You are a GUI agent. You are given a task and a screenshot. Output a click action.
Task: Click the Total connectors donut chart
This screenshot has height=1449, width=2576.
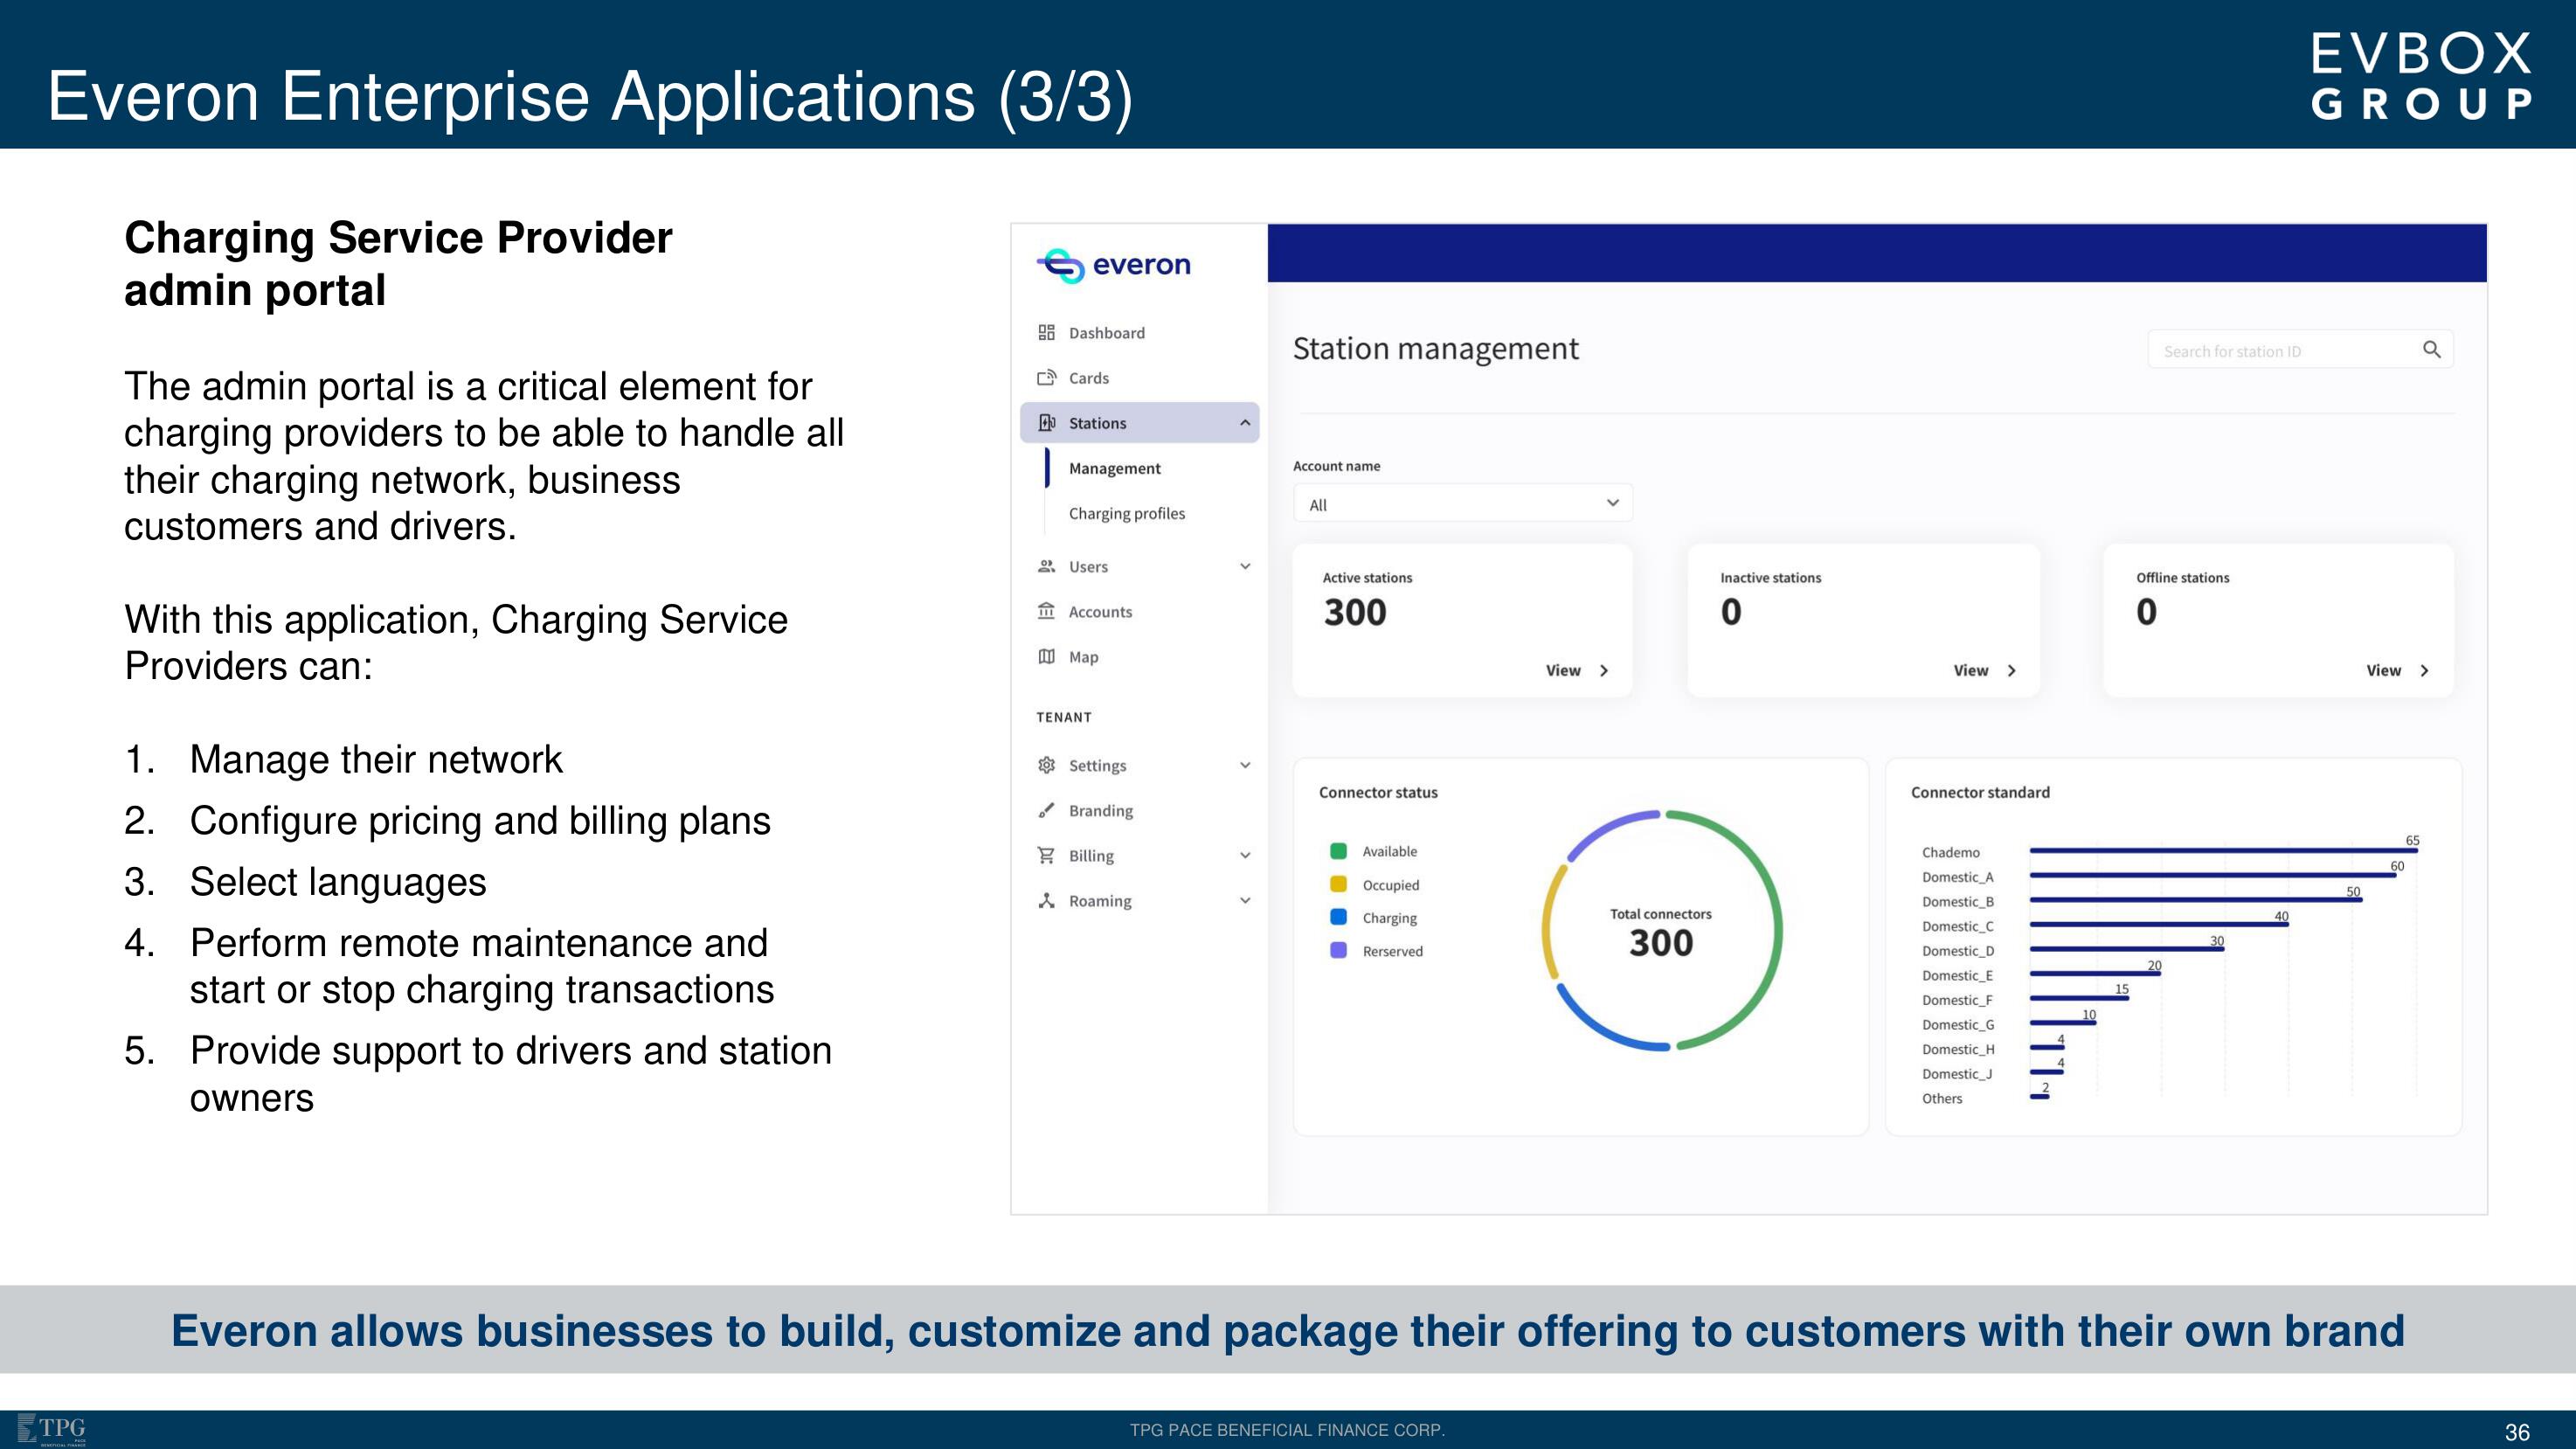(x=1661, y=930)
